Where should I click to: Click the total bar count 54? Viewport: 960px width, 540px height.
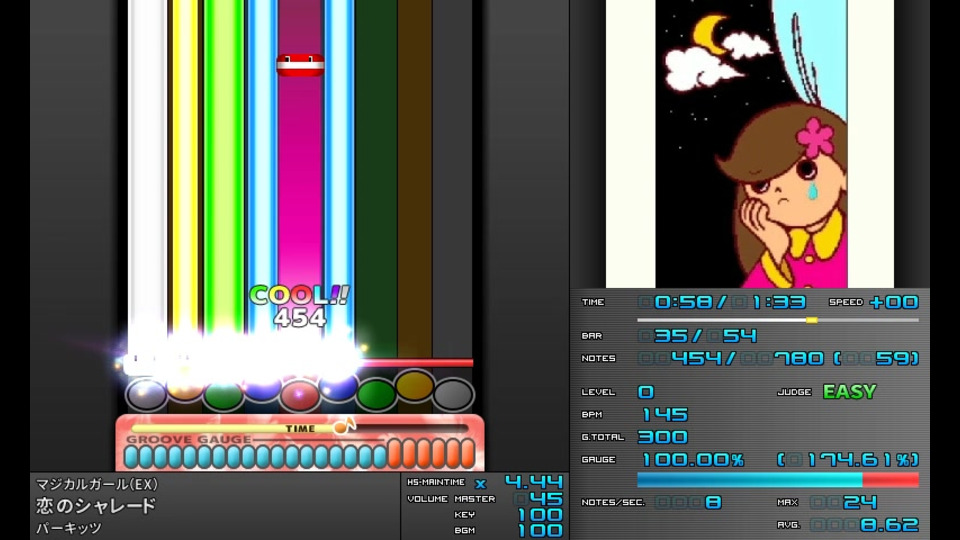point(740,336)
